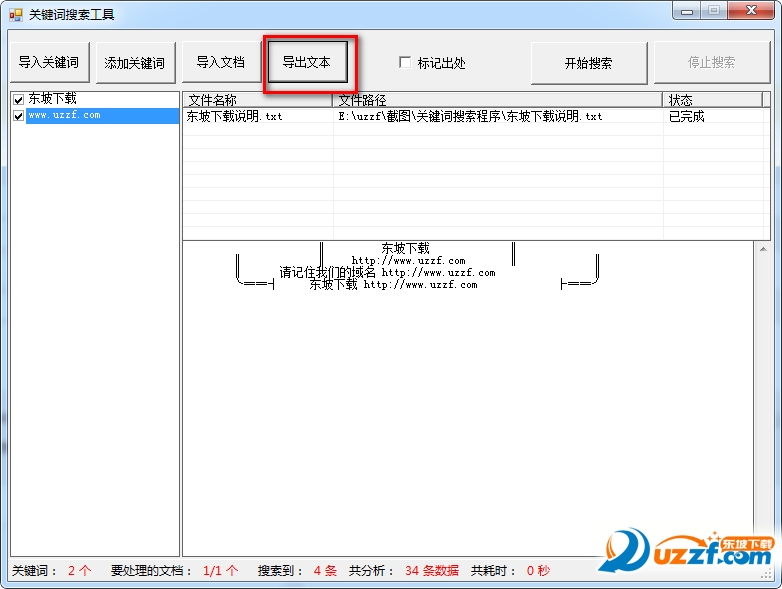Viewport: 782px width, 589px height.
Task: Start the search with 开始搜索
Action: point(588,63)
